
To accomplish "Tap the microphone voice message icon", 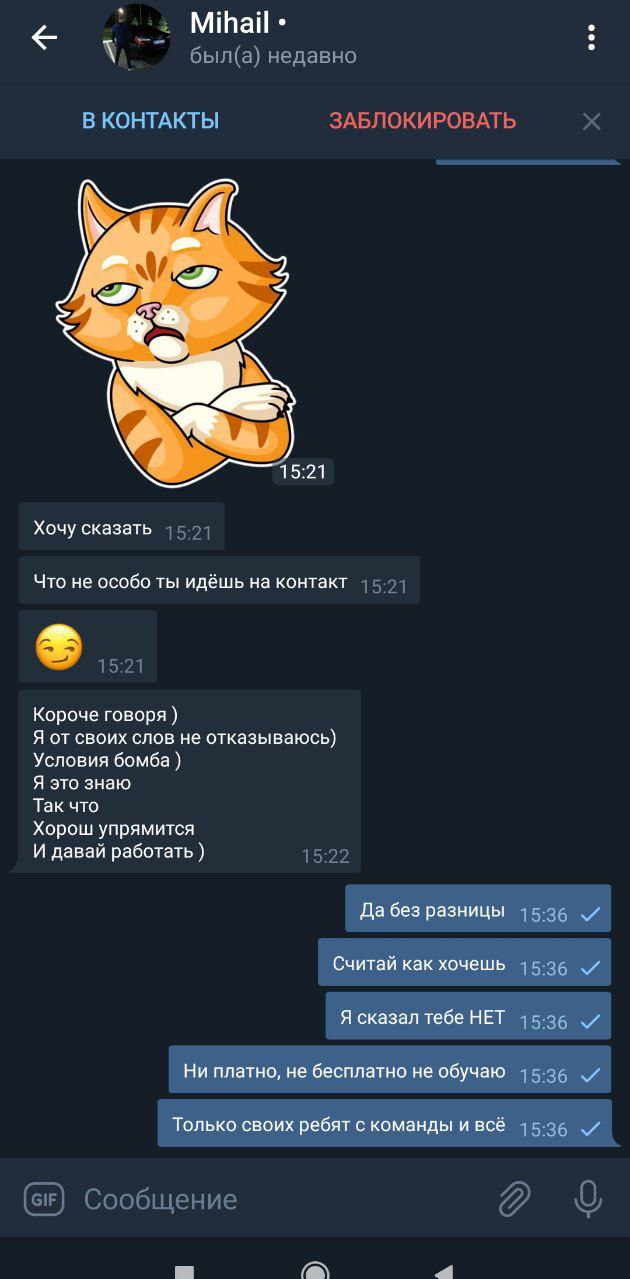I will point(588,1199).
